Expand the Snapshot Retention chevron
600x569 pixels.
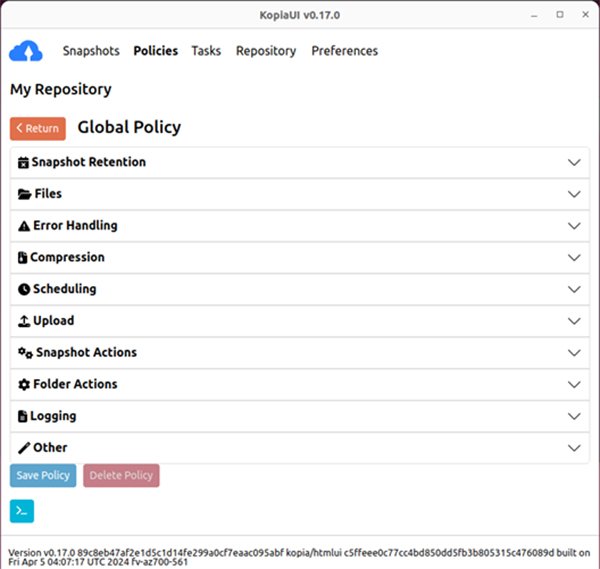574,162
